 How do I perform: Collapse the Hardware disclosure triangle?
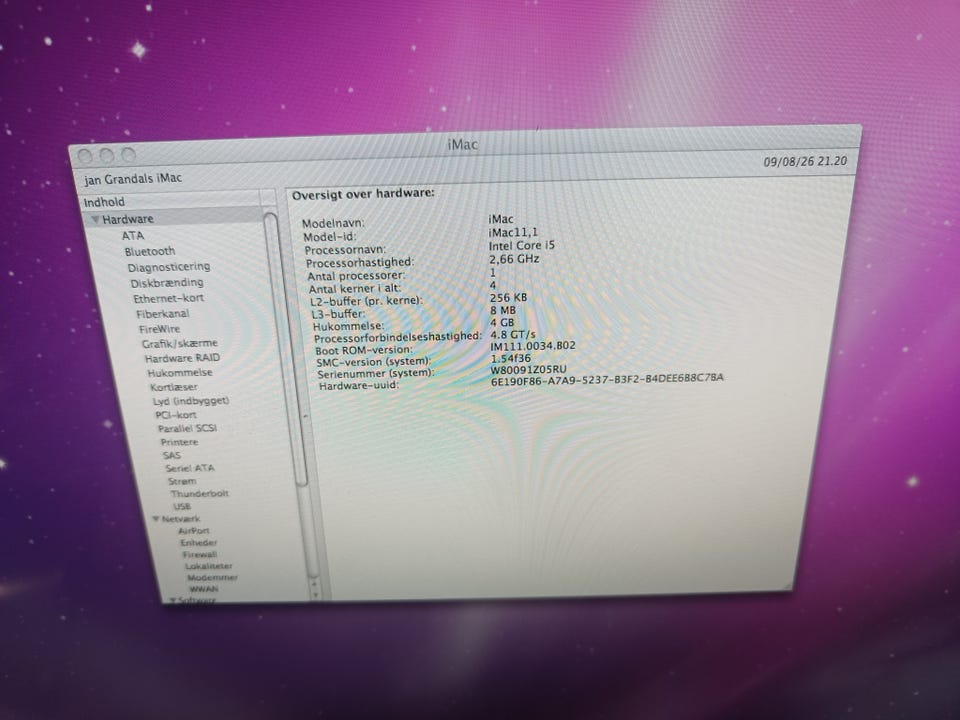[x=96, y=219]
